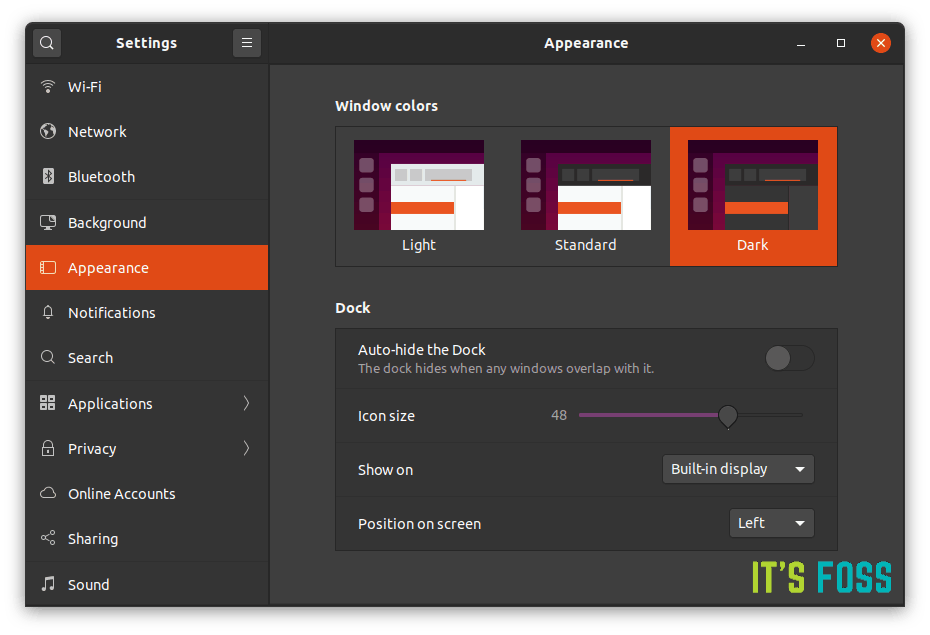The width and height of the screenshot is (930, 635).
Task: Select the Sound music note icon
Action: [47, 584]
